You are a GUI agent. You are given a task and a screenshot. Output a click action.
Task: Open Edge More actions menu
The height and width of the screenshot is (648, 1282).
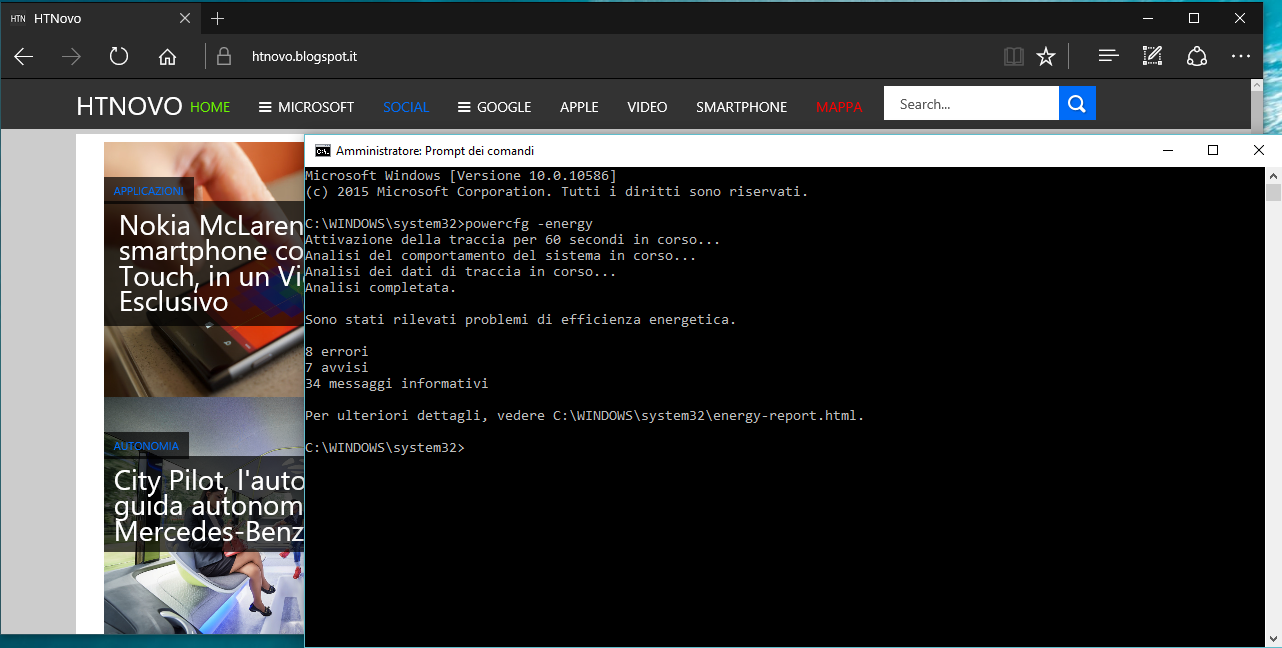coord(1241,57)
